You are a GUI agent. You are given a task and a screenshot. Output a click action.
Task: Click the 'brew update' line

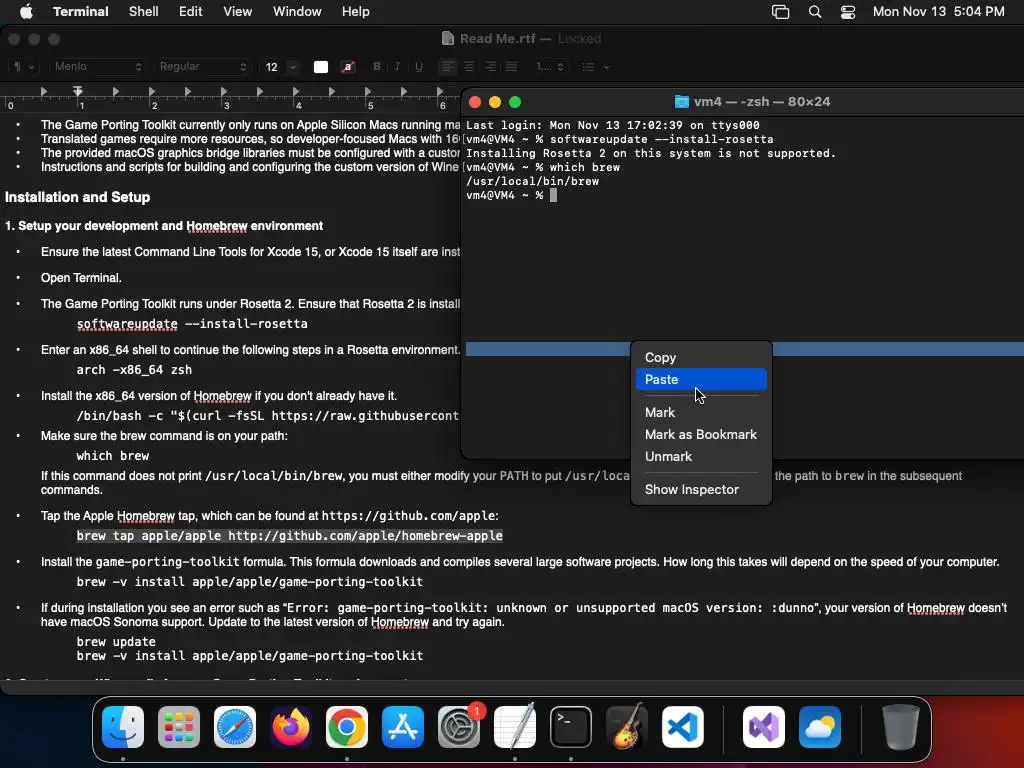coord(116,642)
